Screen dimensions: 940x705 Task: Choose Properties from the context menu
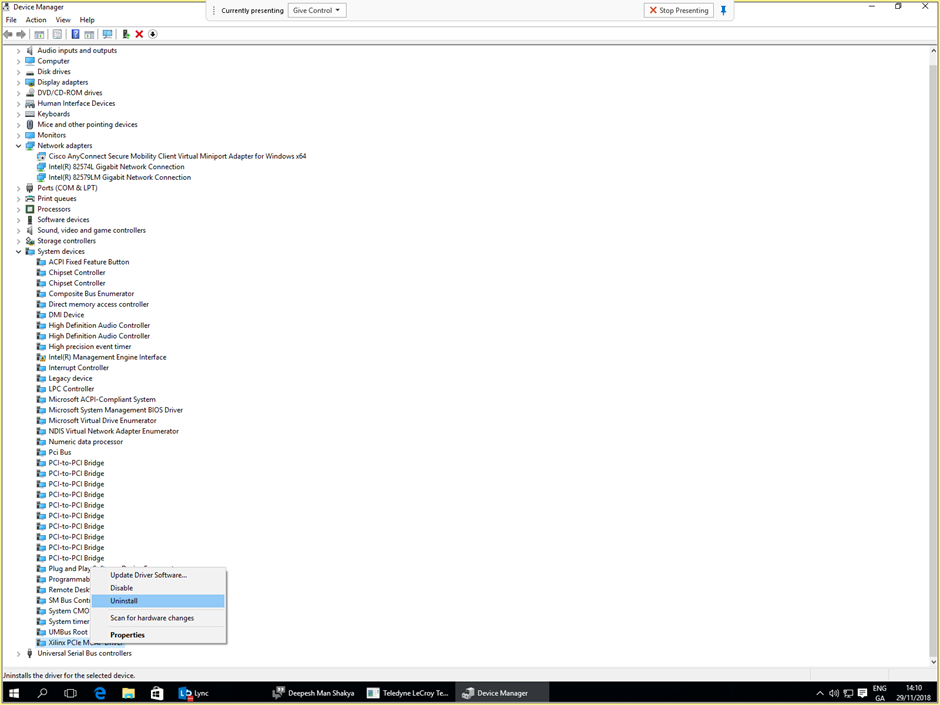coord(127,634)
